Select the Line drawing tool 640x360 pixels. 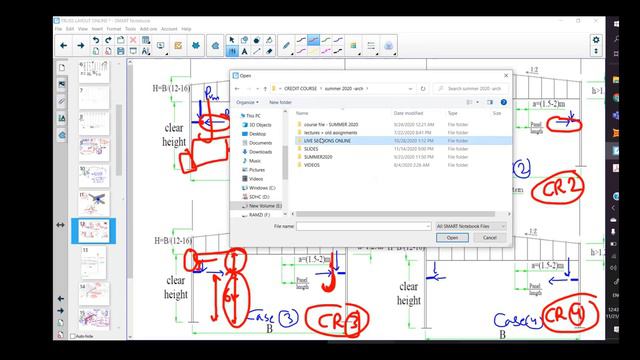pyautogui.click(x=256, y=51)
